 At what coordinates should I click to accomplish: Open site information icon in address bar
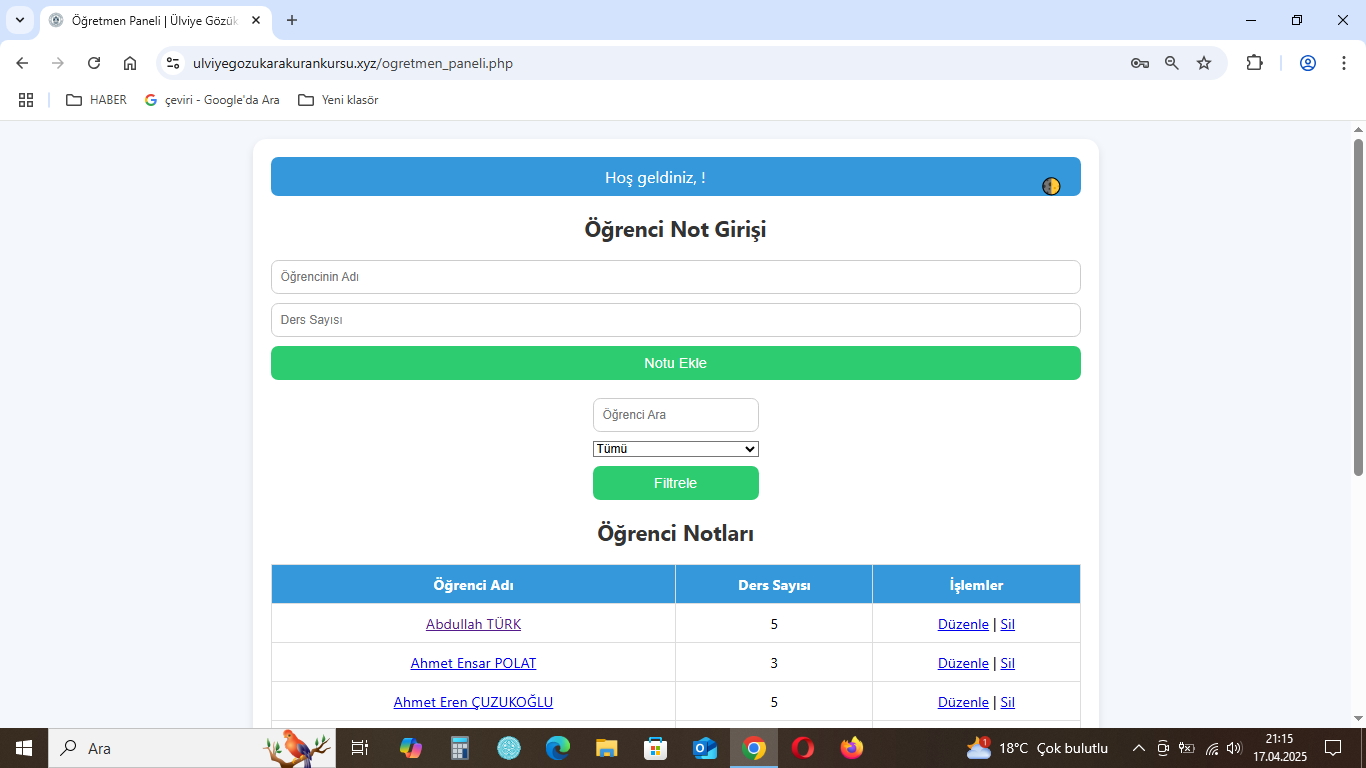click(x=173, y=63)
